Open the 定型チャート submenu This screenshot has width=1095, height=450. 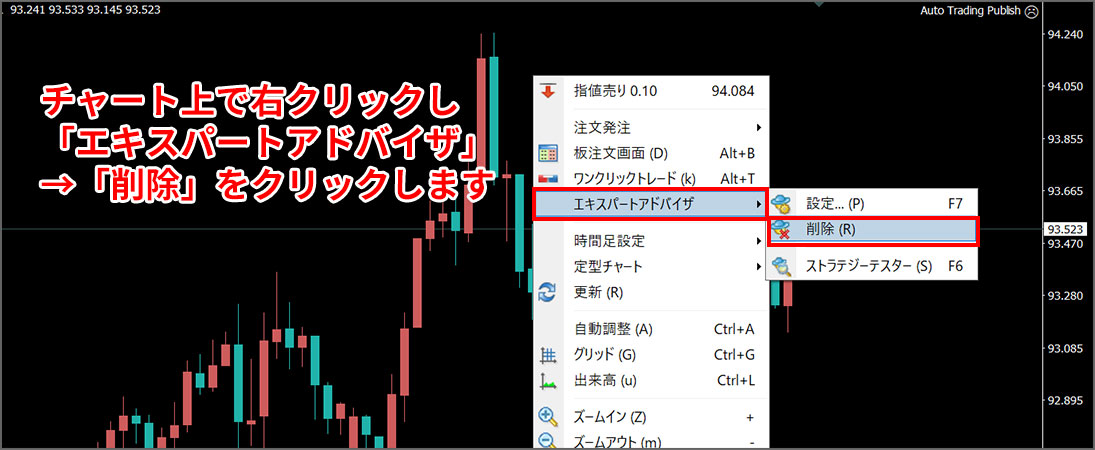click(x=651, y=267)
